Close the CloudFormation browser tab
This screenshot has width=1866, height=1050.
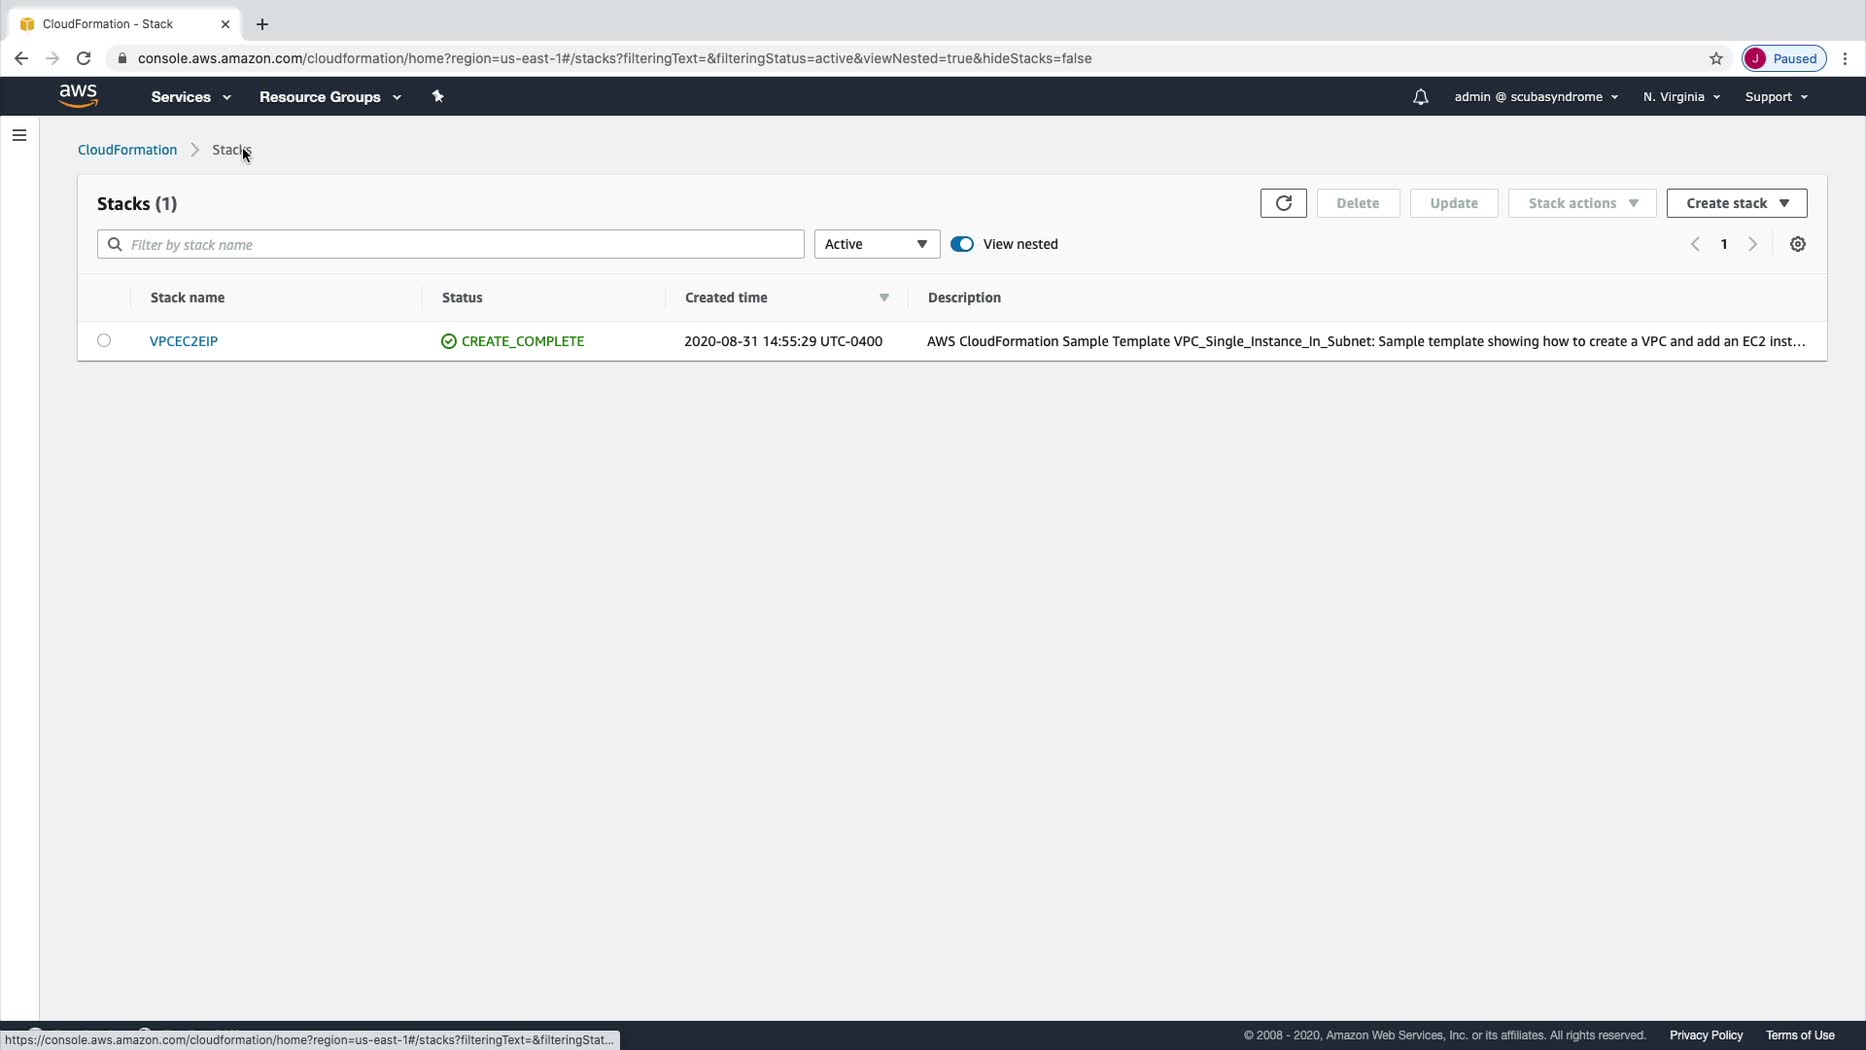click(x=225, y=24)
